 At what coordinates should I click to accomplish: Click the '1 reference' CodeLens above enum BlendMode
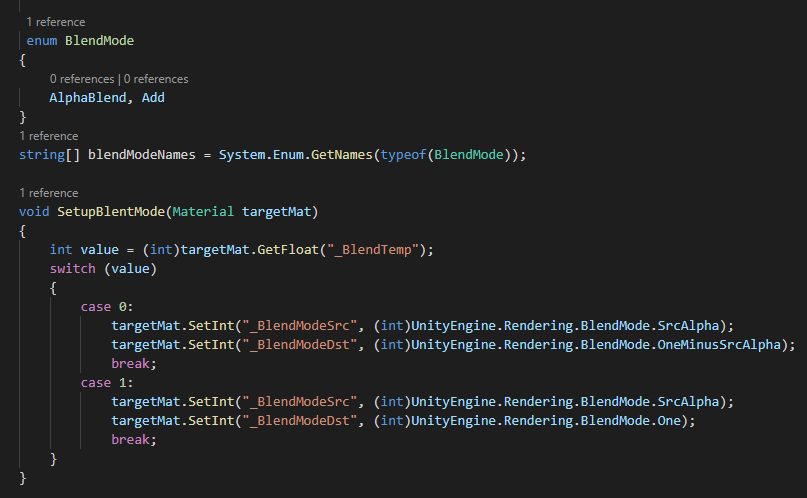(55, 22)
